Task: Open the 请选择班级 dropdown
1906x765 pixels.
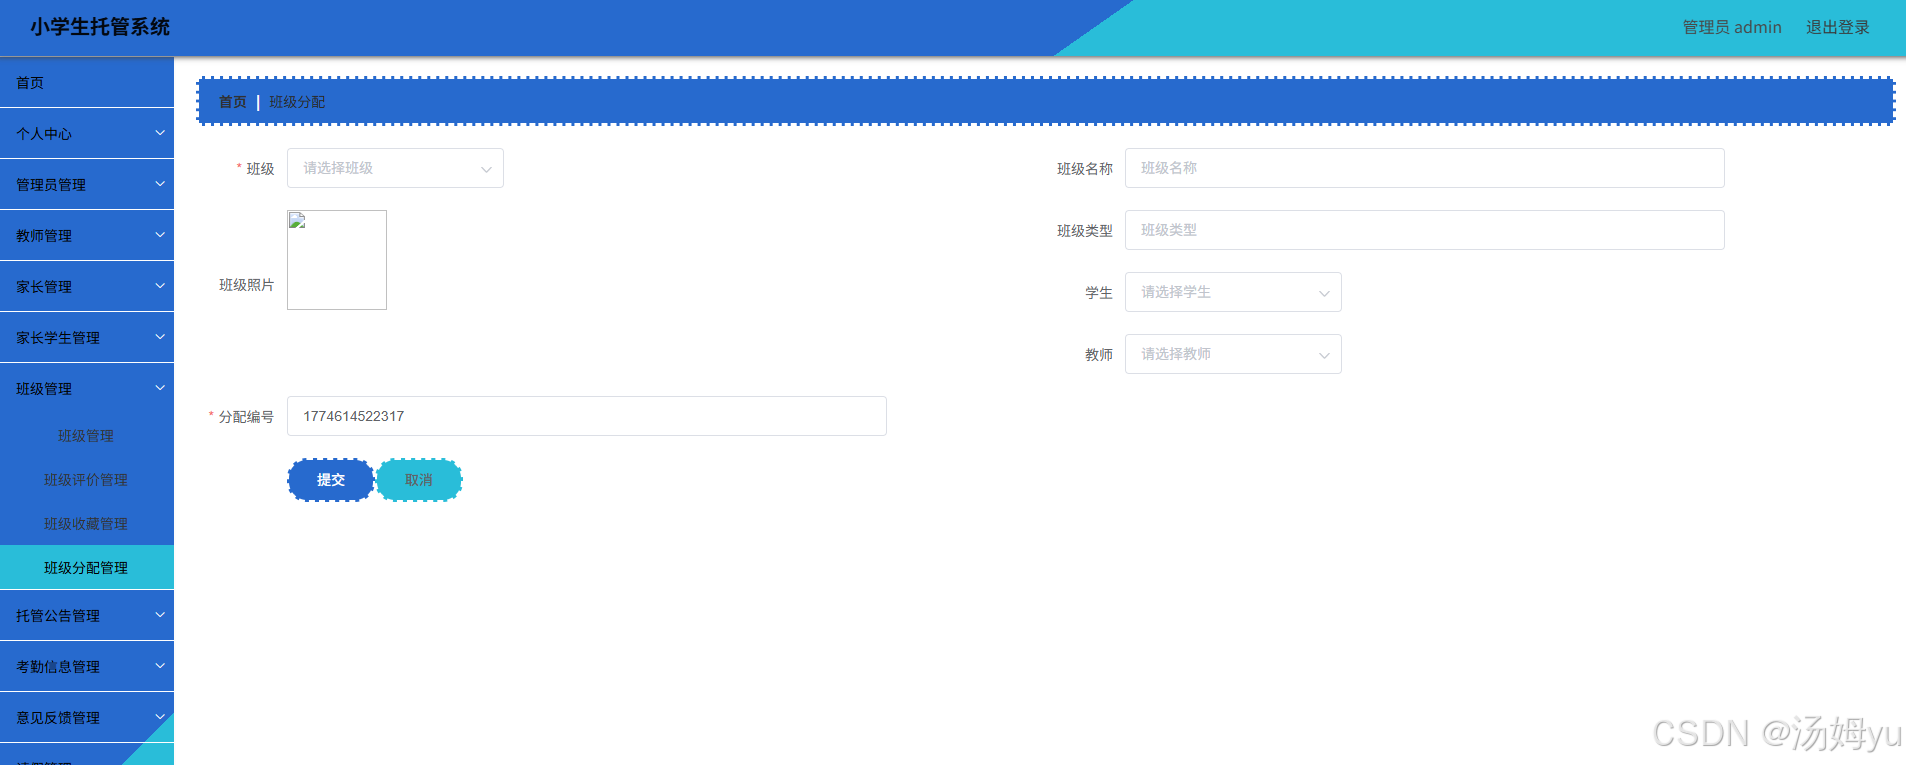Action: (x=395, y=168)
